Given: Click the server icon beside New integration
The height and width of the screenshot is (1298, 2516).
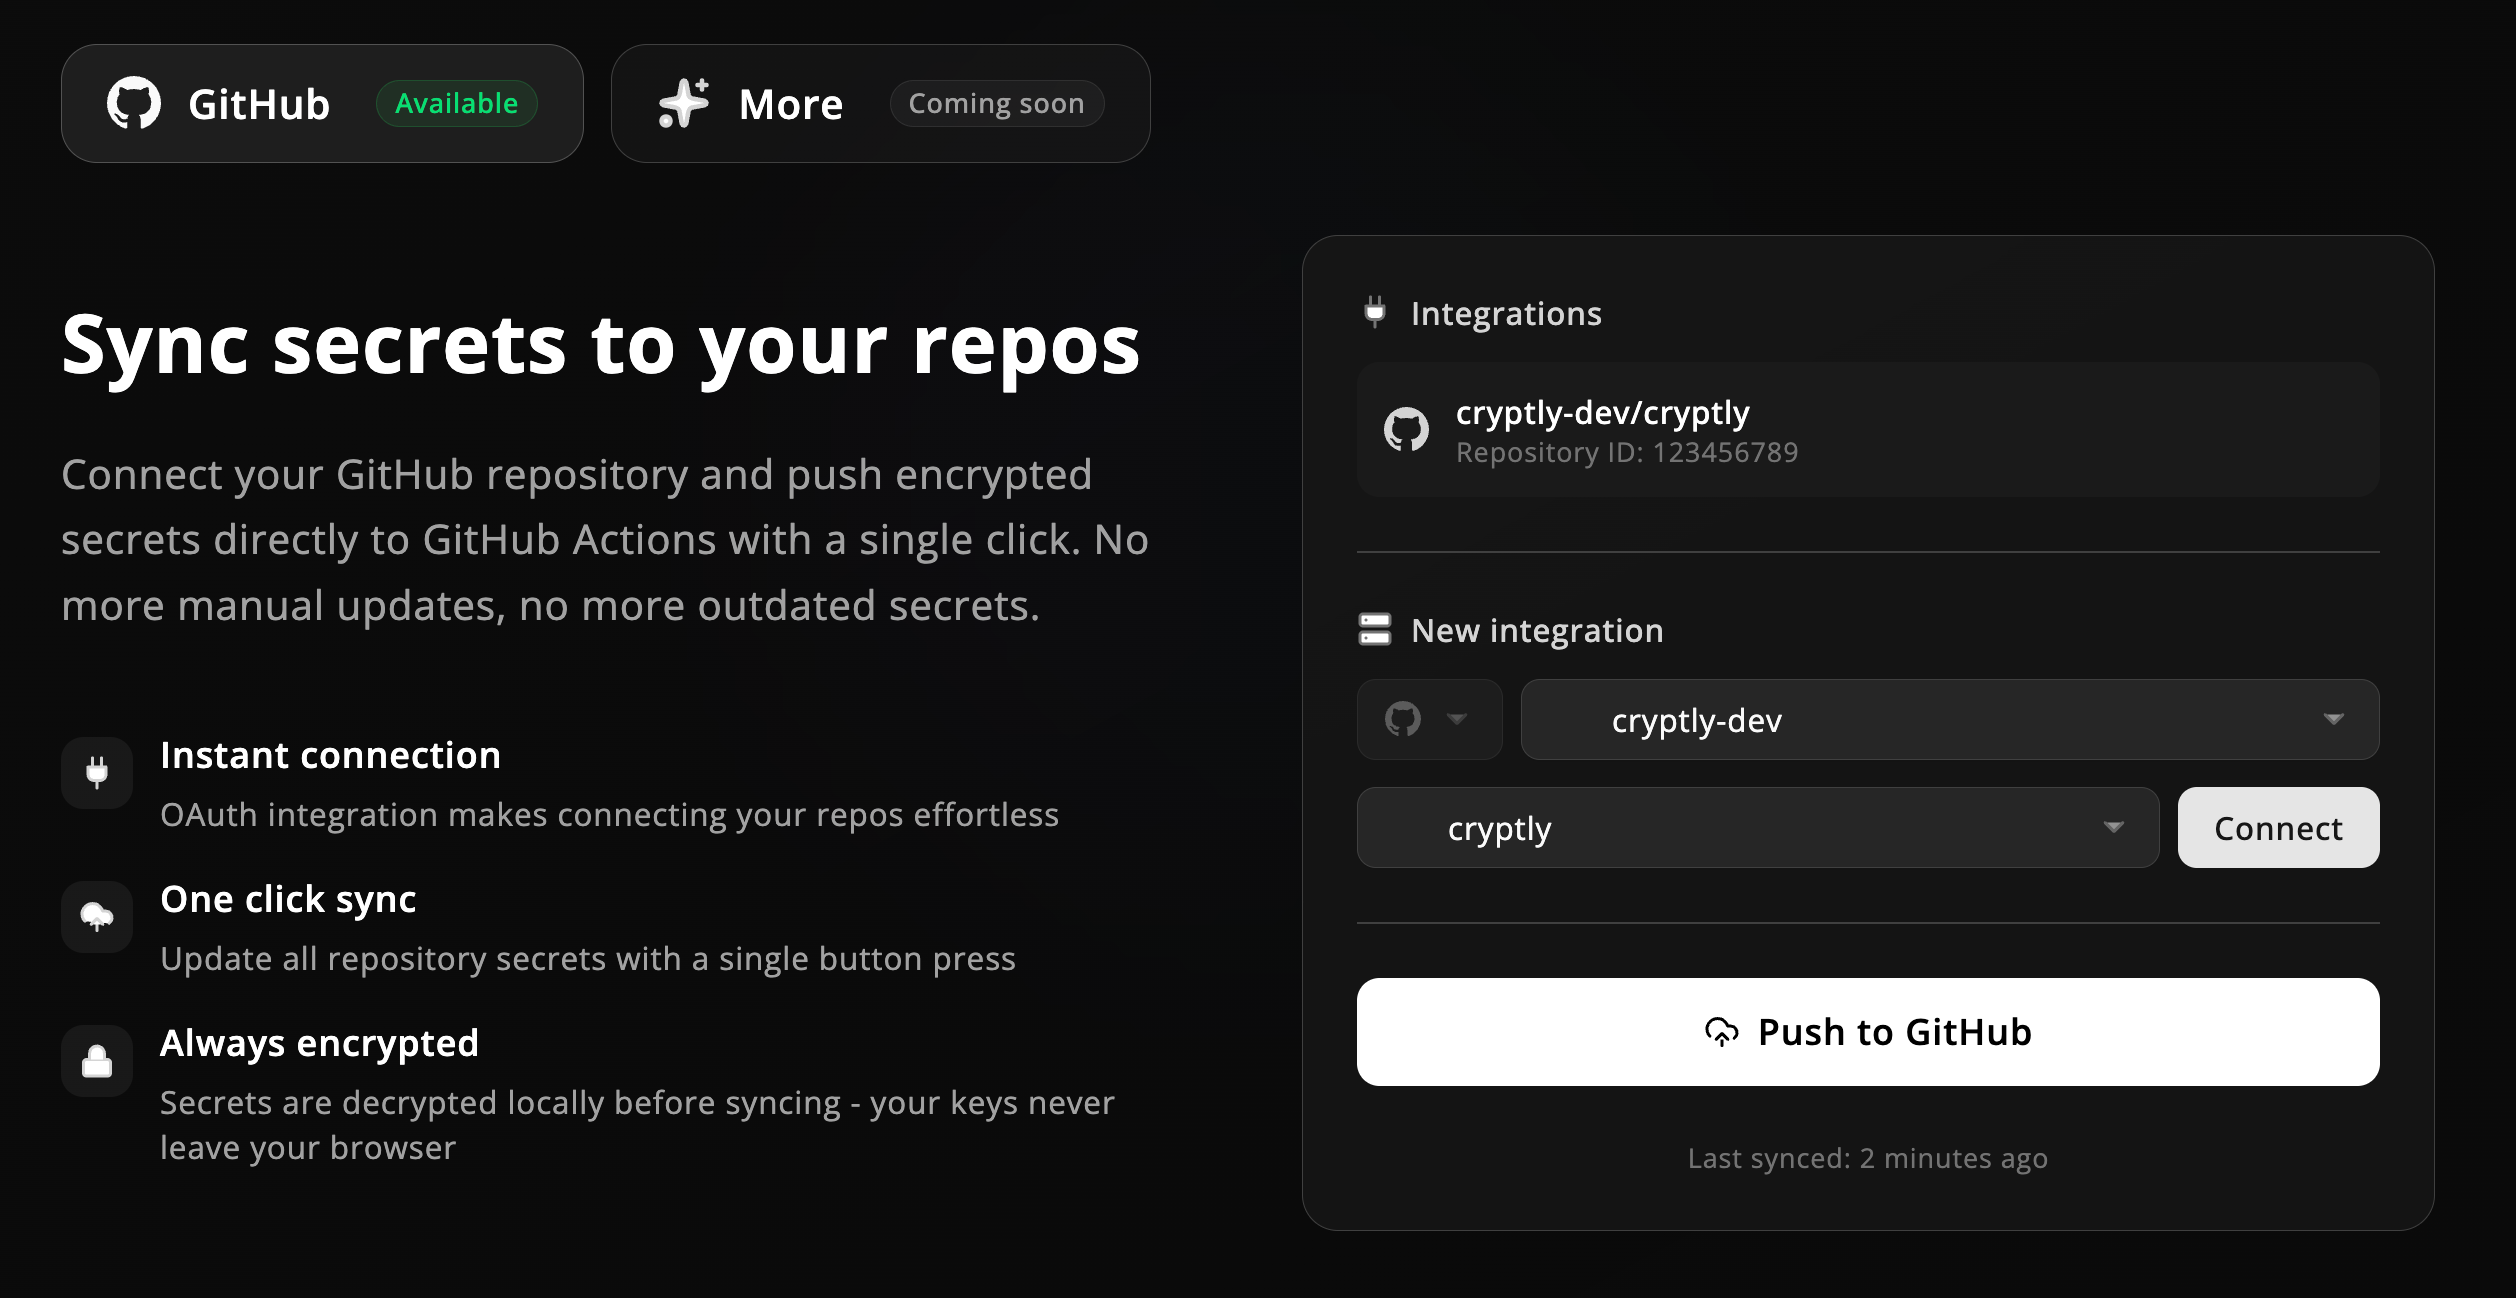Looking at the screenshot, I should (x=1375, y=630).
